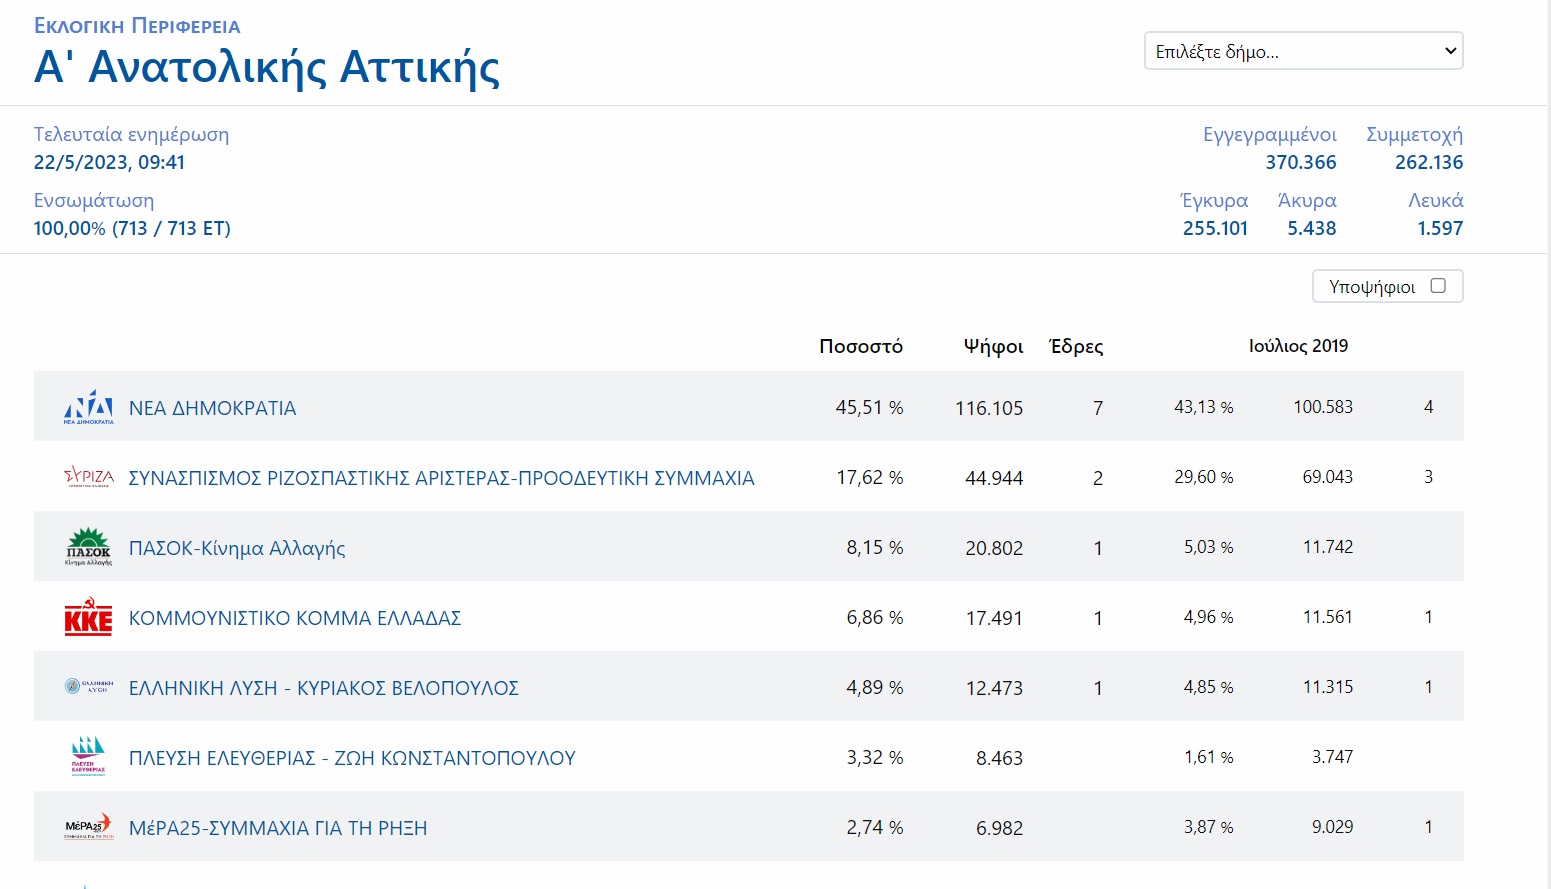The width and height of the screenshot is (1551, 889).
Task: Click the Εγγεγραμμένοι label
Action: [1270, 134]
